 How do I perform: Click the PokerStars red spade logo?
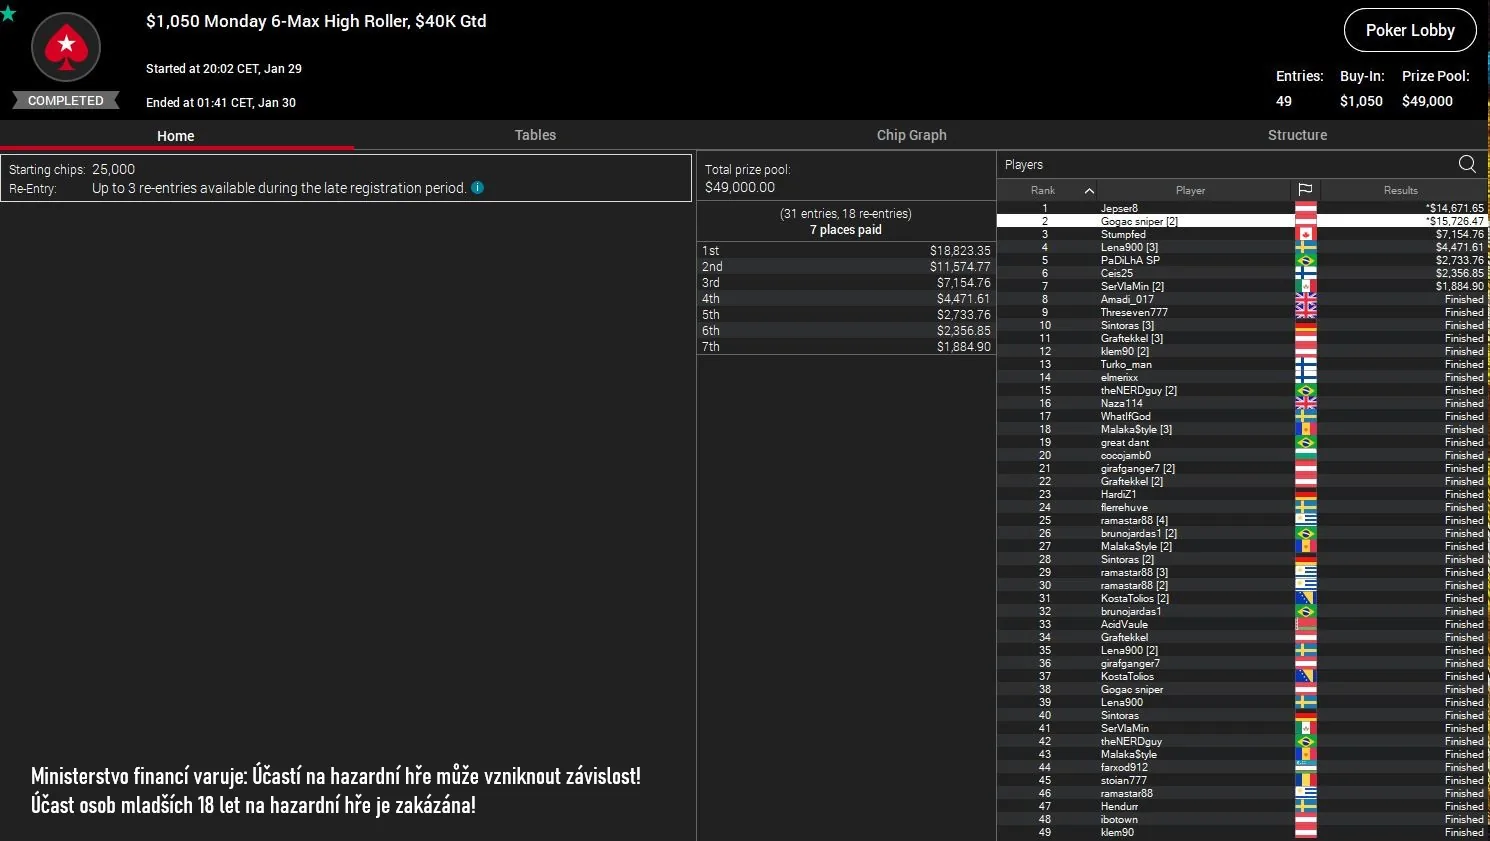pyautogui.click(x=66, y=46)
